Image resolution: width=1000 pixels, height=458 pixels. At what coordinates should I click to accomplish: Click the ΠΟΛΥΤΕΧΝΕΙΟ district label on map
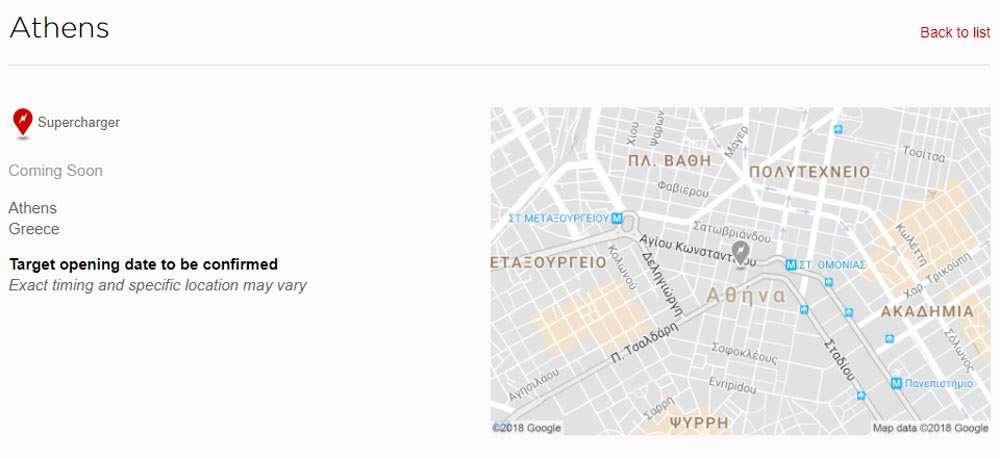809,172
